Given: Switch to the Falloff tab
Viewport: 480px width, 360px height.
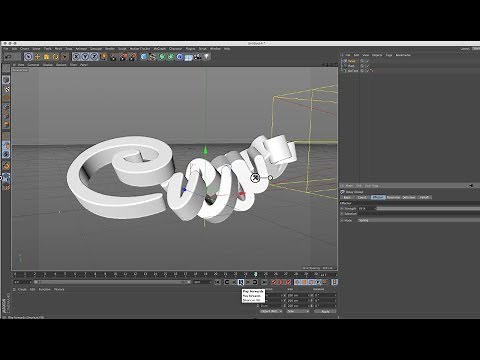Looking at the screenshot, I should (424, 197).
